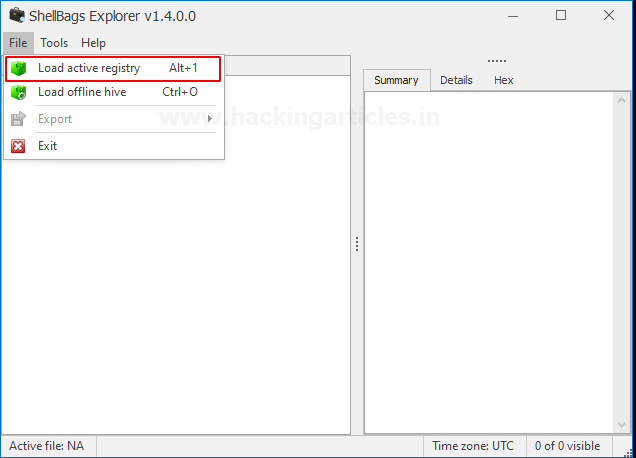Image resolution: width=636 pixels, height=458 pixels.
Task: Open the Help menu
Action: point(93,43)
